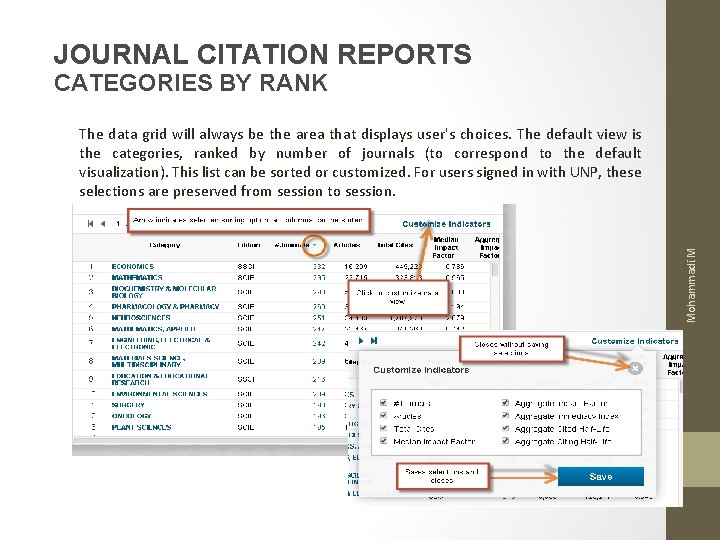This screenshot has width=720, height=540.
Task: Open the MATHEMATICS, APPLIED category
Action: (x=154, y=329)
